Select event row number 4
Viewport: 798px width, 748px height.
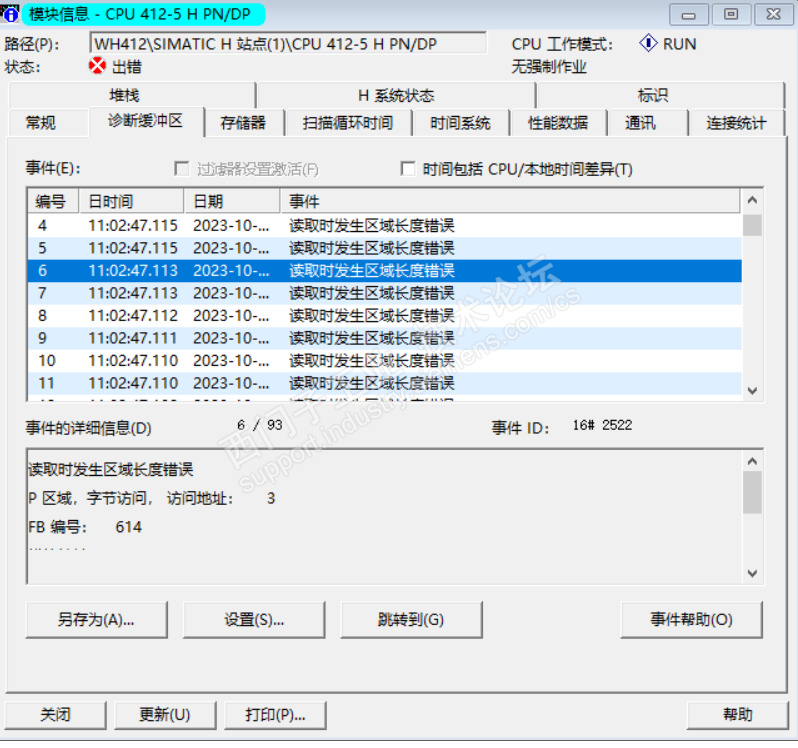(385, 225)
